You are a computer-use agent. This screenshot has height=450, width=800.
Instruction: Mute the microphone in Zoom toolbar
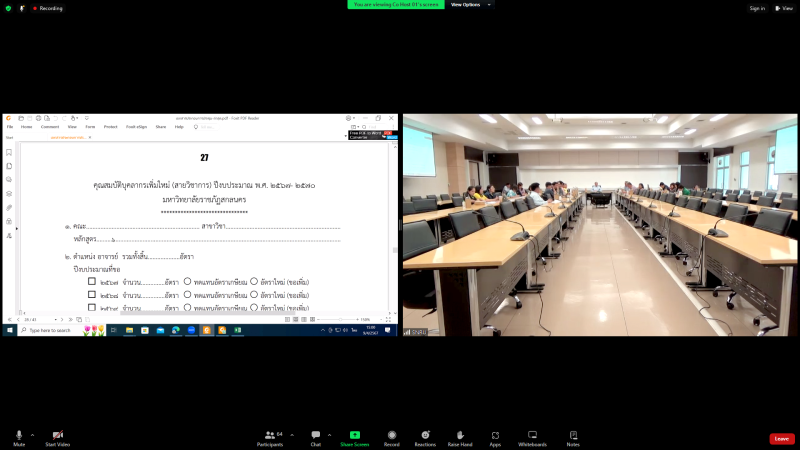(x=19, y=436)
